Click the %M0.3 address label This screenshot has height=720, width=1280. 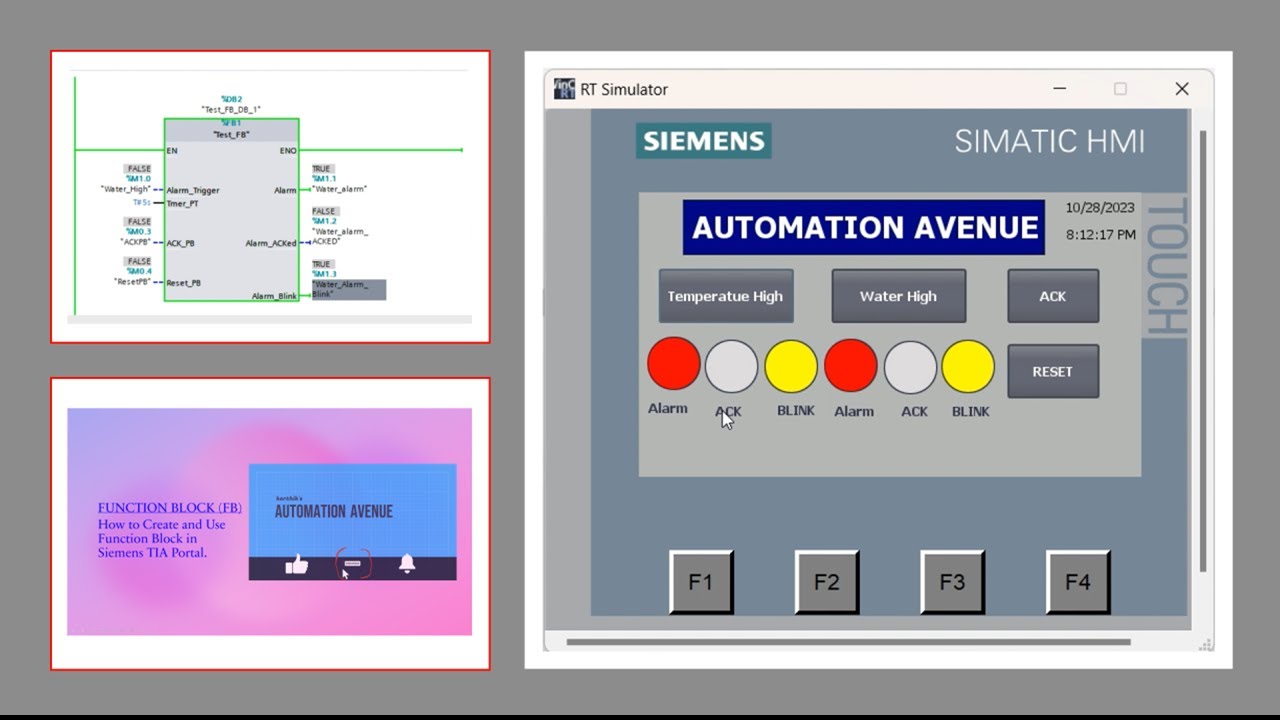(x=138, y=232)
